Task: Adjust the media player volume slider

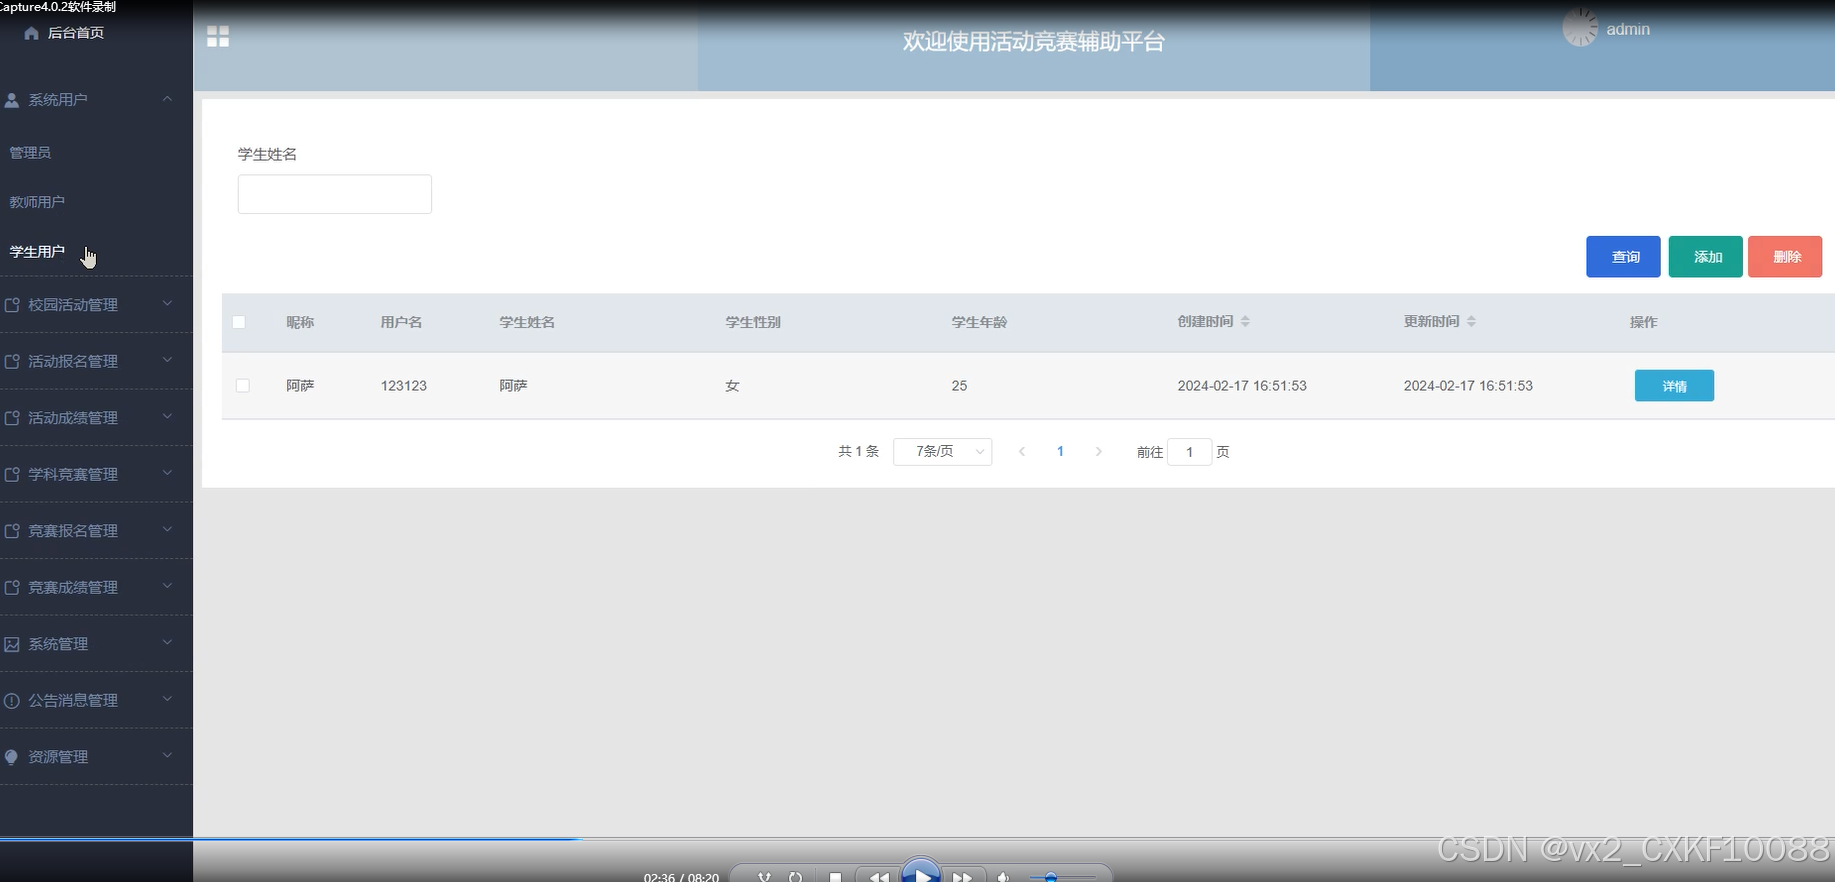Action: (1062, 877)
